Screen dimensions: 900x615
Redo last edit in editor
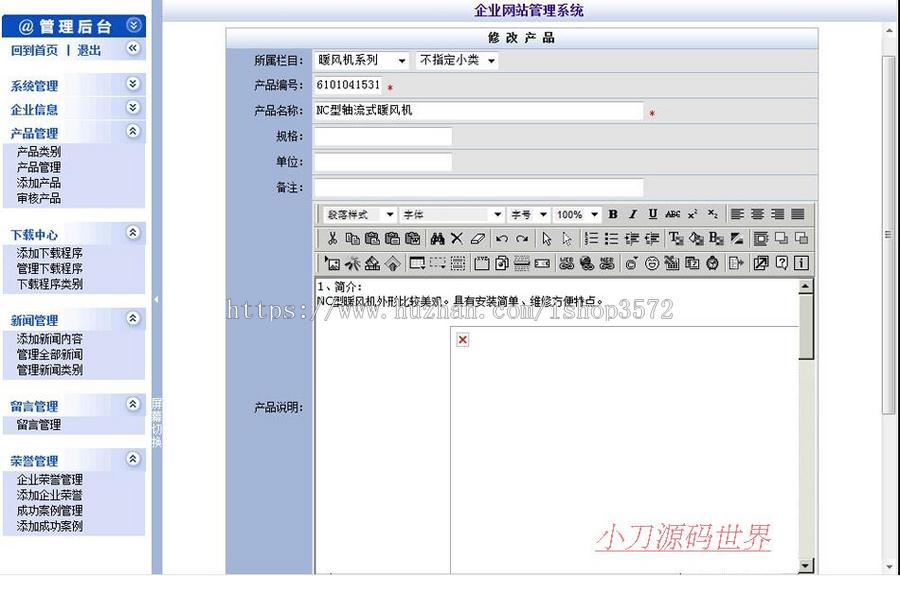[522, 238]
